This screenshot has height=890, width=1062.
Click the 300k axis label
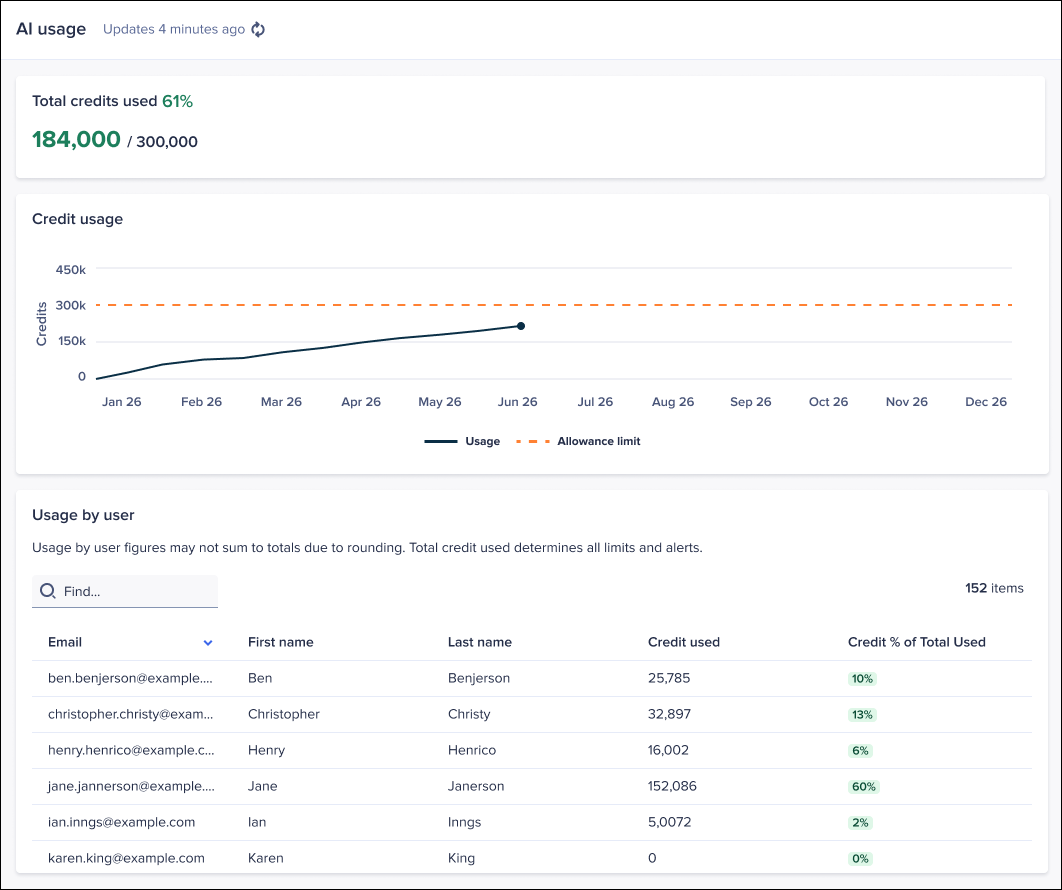[x=70, y=305]
